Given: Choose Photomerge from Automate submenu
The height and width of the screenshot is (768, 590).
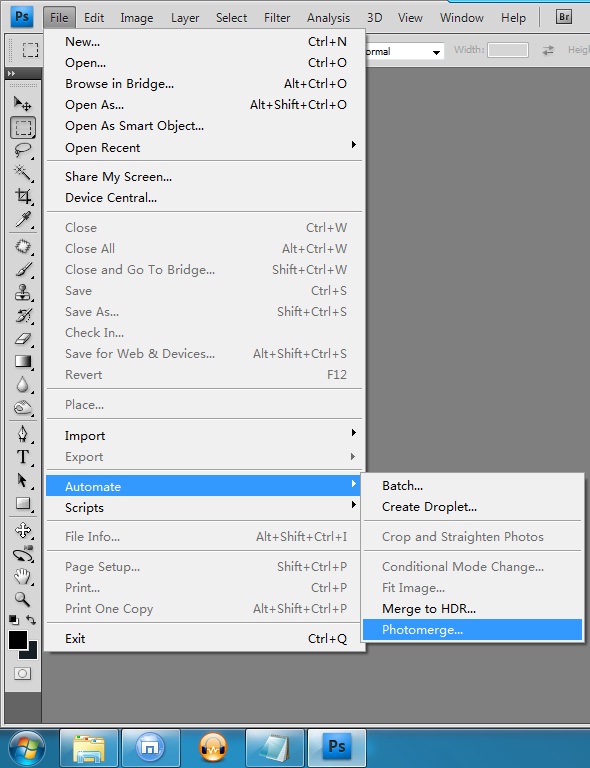Looking at the screenshot, I should pos(472,630).
